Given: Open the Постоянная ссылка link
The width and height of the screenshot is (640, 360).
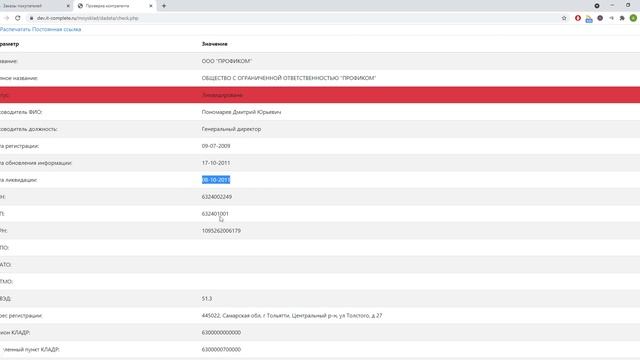Looking at the screenshot, I should (57, 29).
